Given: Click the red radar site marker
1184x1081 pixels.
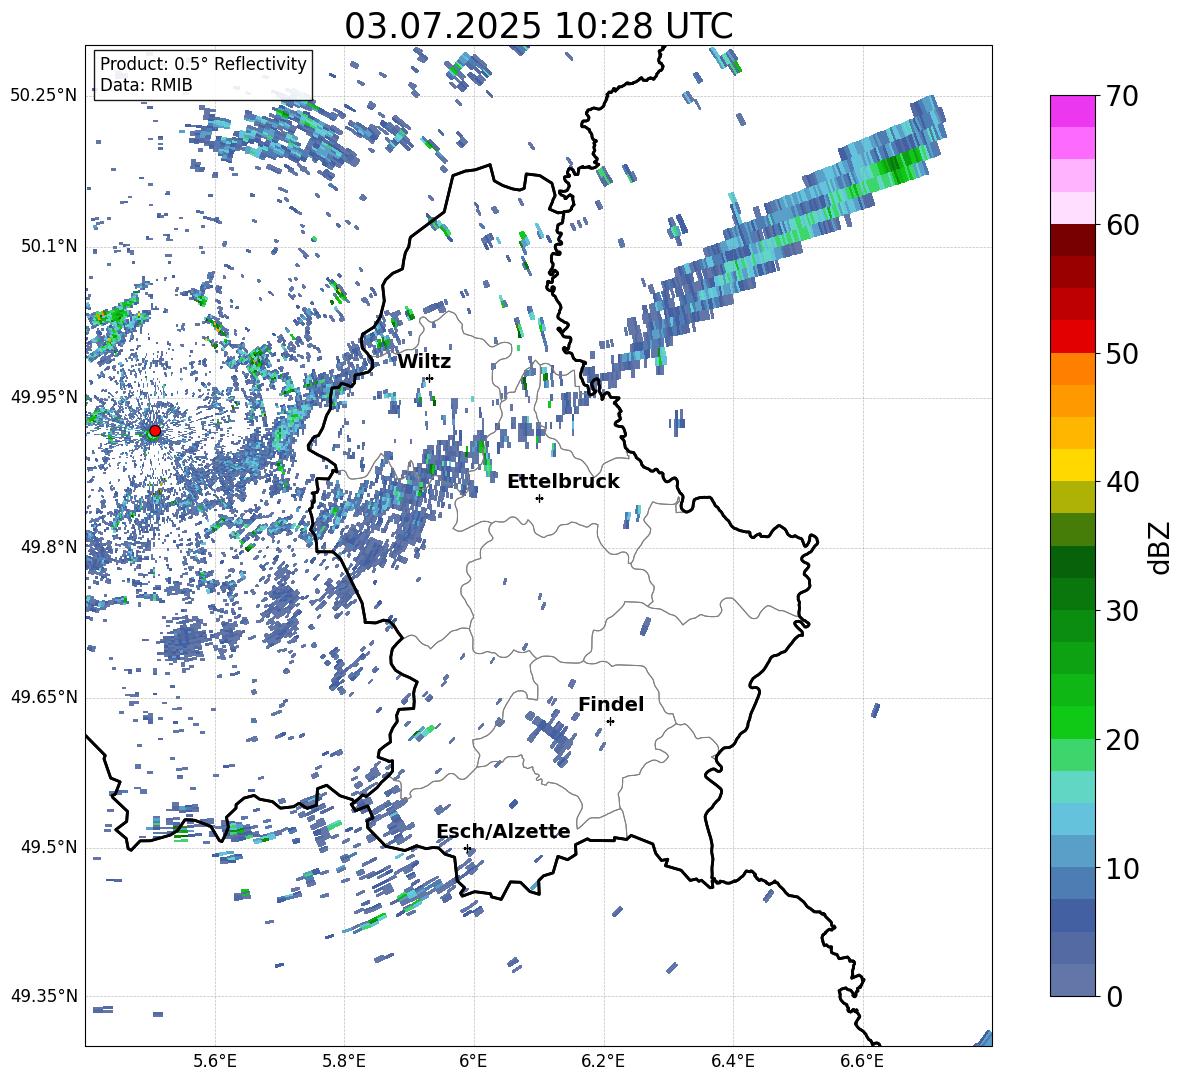Looking at the screenshot, I should point(155,431).
